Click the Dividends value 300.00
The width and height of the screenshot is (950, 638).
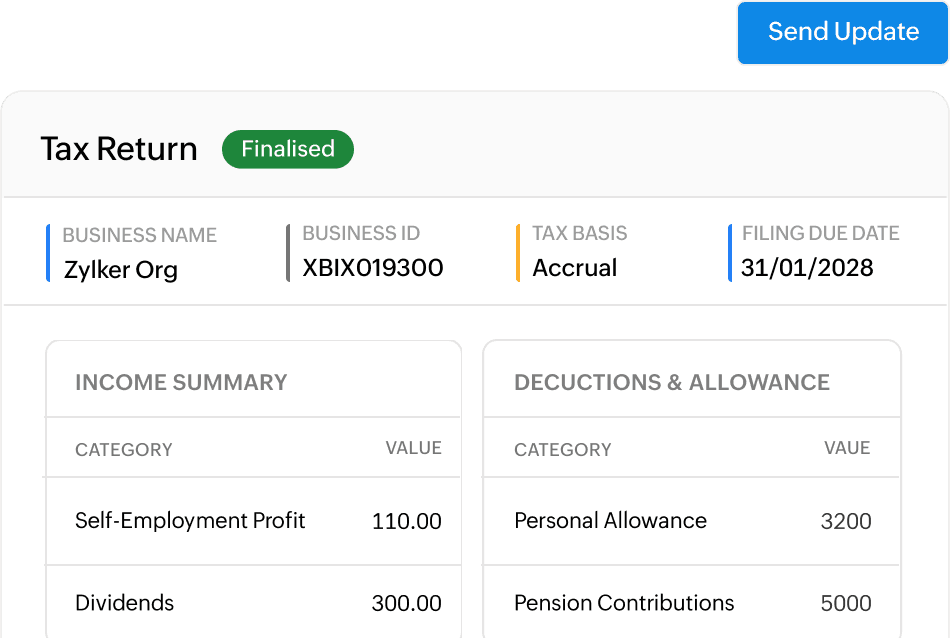pos(406,603)
